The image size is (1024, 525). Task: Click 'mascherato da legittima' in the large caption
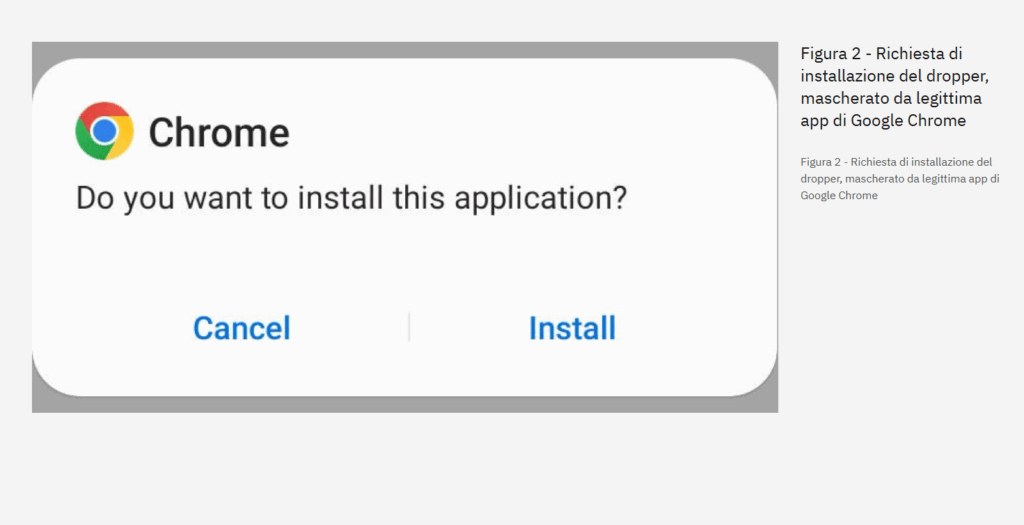(891, 98)
